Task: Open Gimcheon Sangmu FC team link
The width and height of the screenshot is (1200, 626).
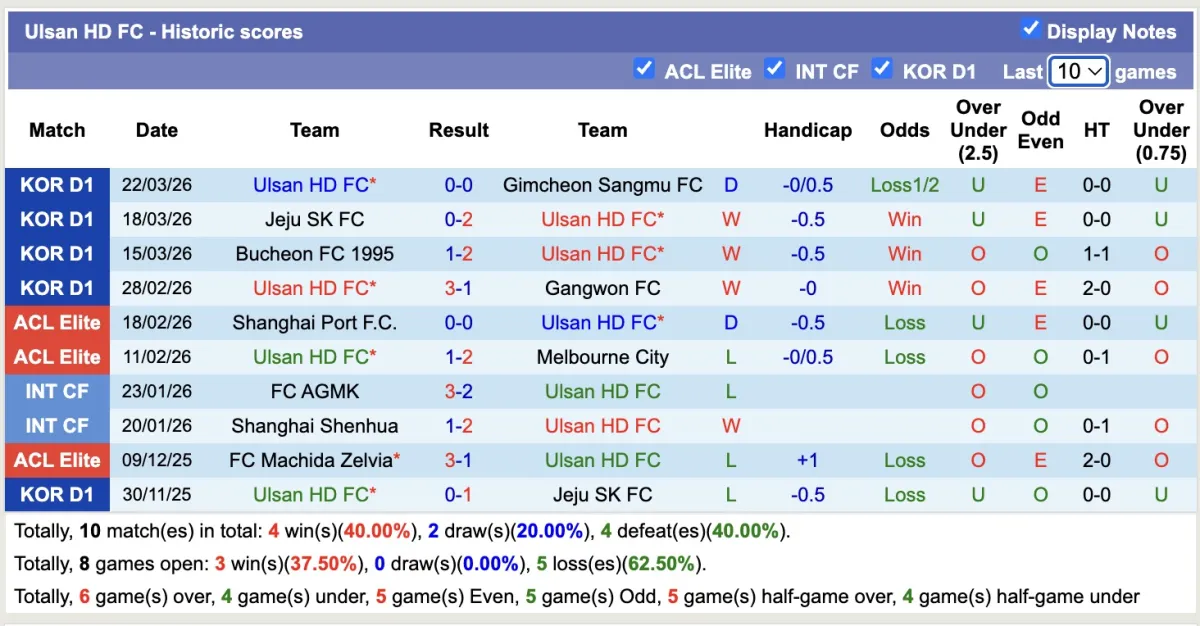Action: (x=602, y=185)
